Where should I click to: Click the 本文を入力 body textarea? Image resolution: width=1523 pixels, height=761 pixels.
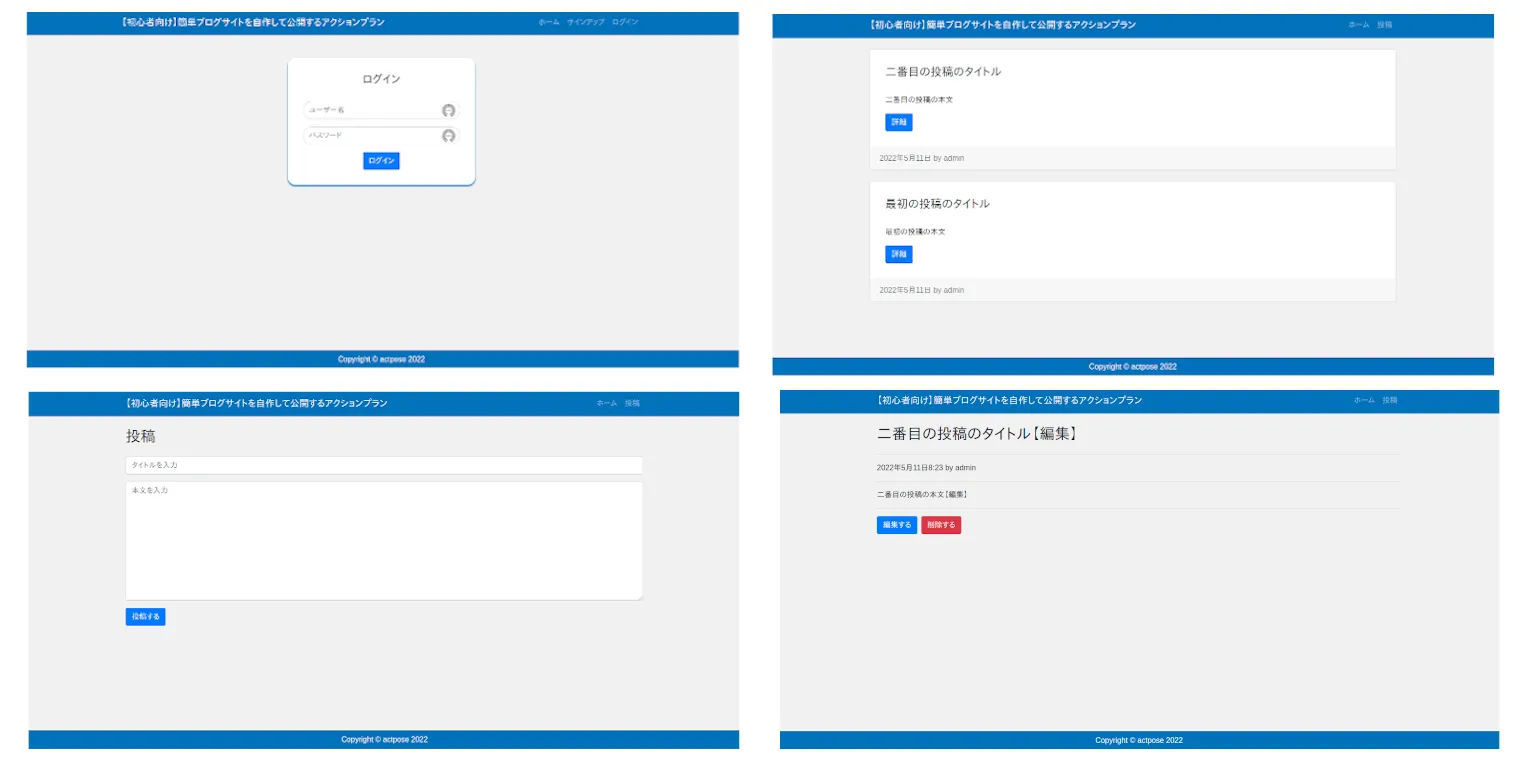click(384, 540)
